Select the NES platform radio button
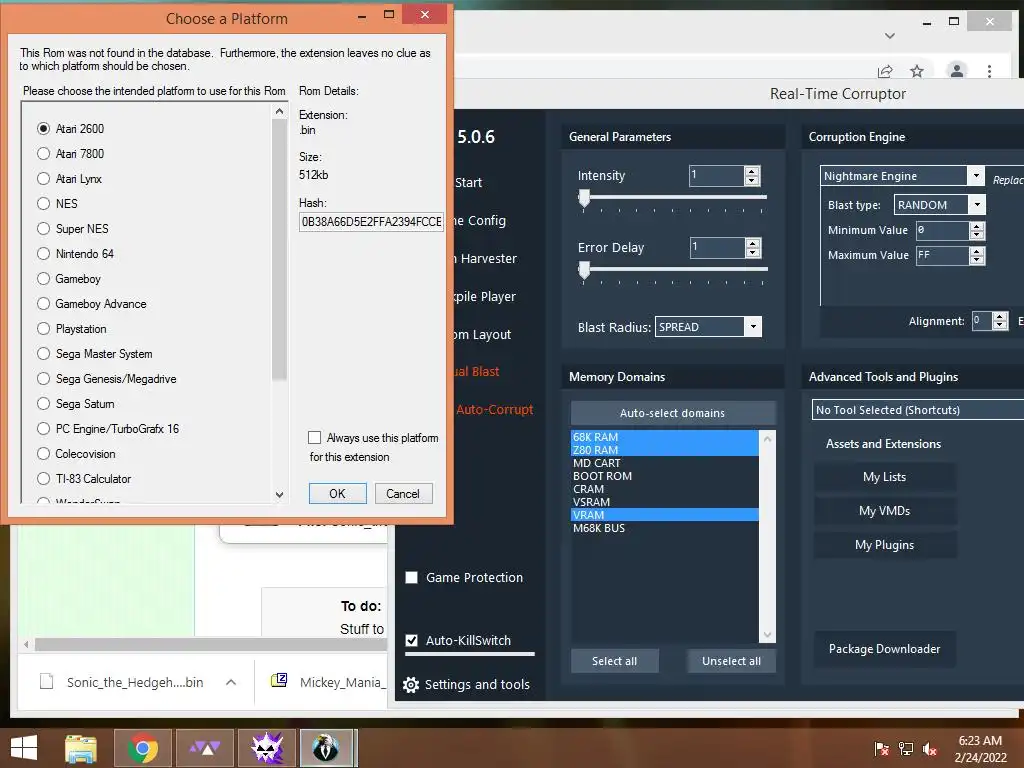The width and height of the screenshot is (1024, 768). tap(44, 204)
